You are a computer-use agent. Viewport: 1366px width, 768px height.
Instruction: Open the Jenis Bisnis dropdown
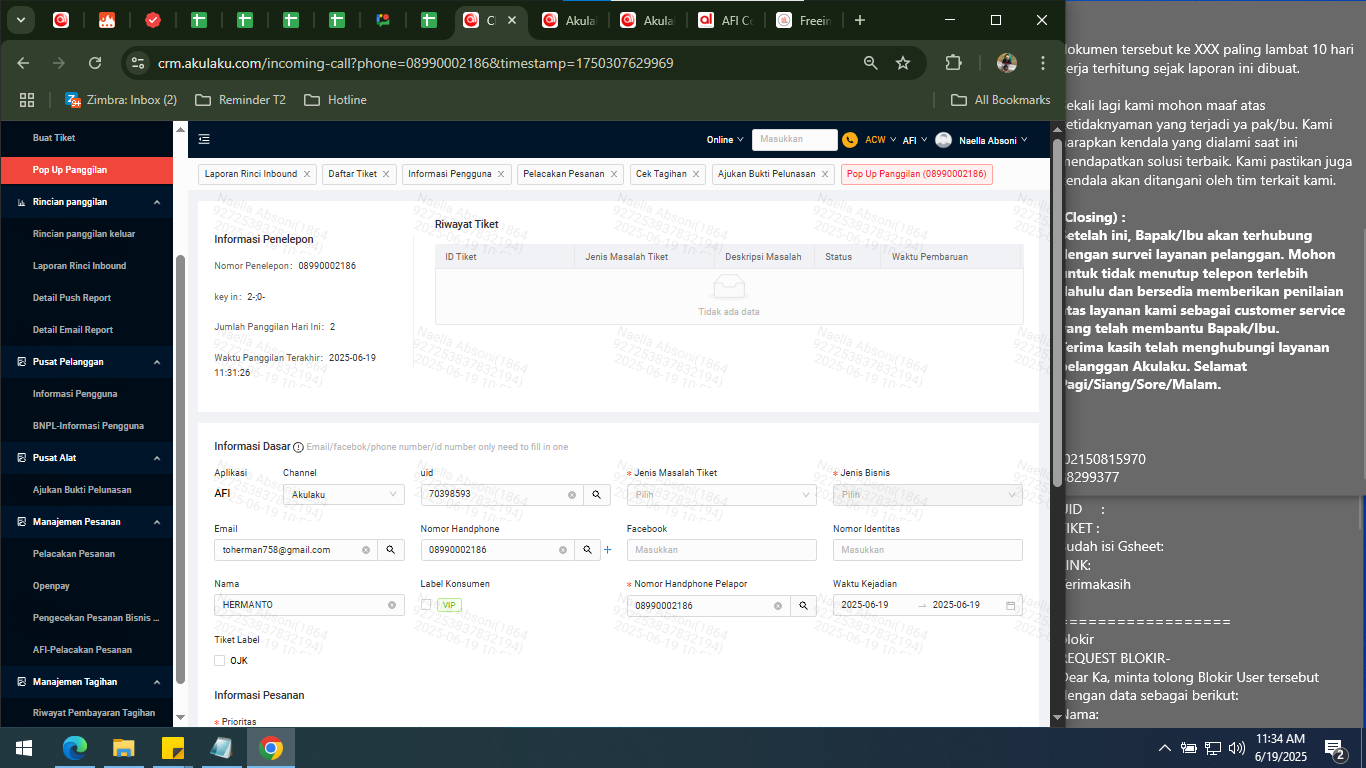tap(928, 494)
